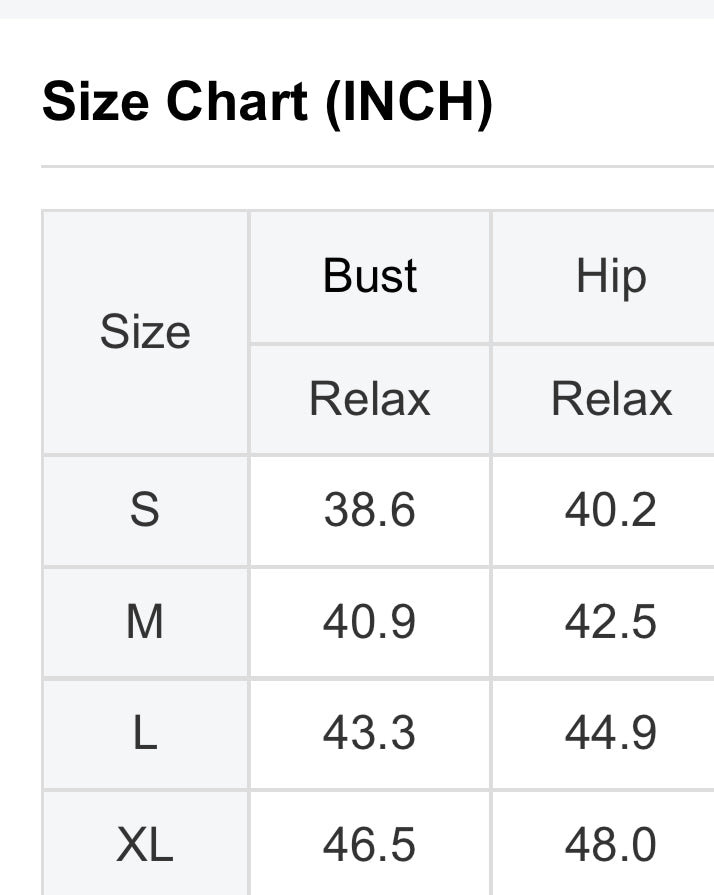
Task: Click the Size Chart (INCH) heading
Action: (267, 102)
